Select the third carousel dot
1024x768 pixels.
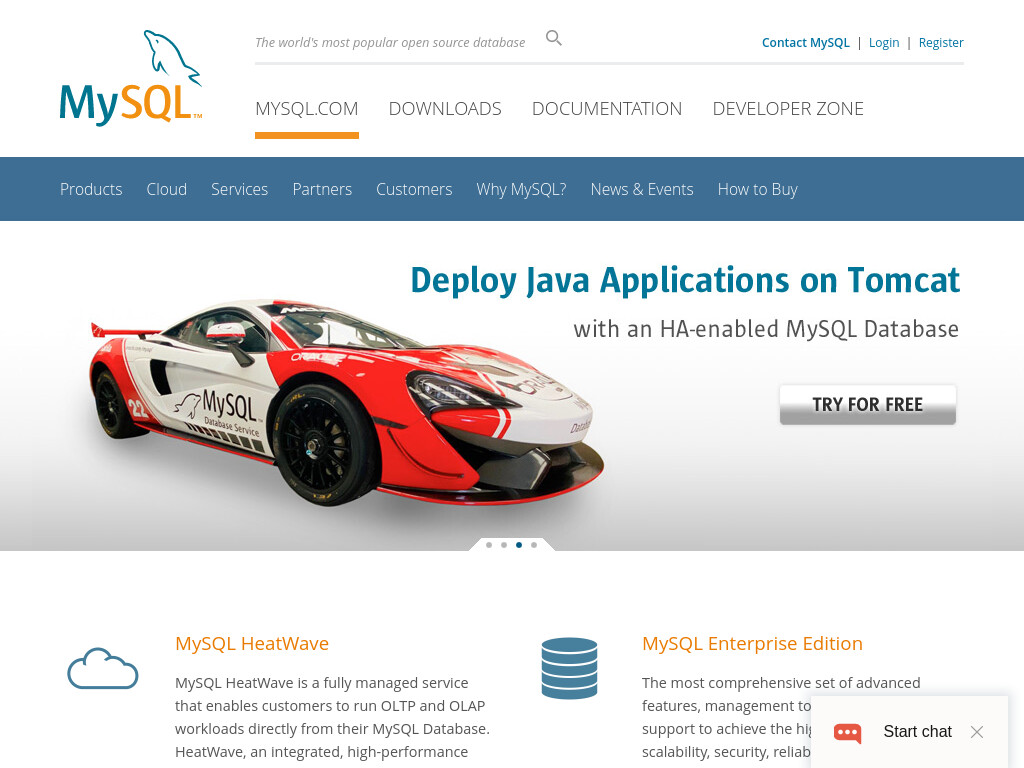519,545
